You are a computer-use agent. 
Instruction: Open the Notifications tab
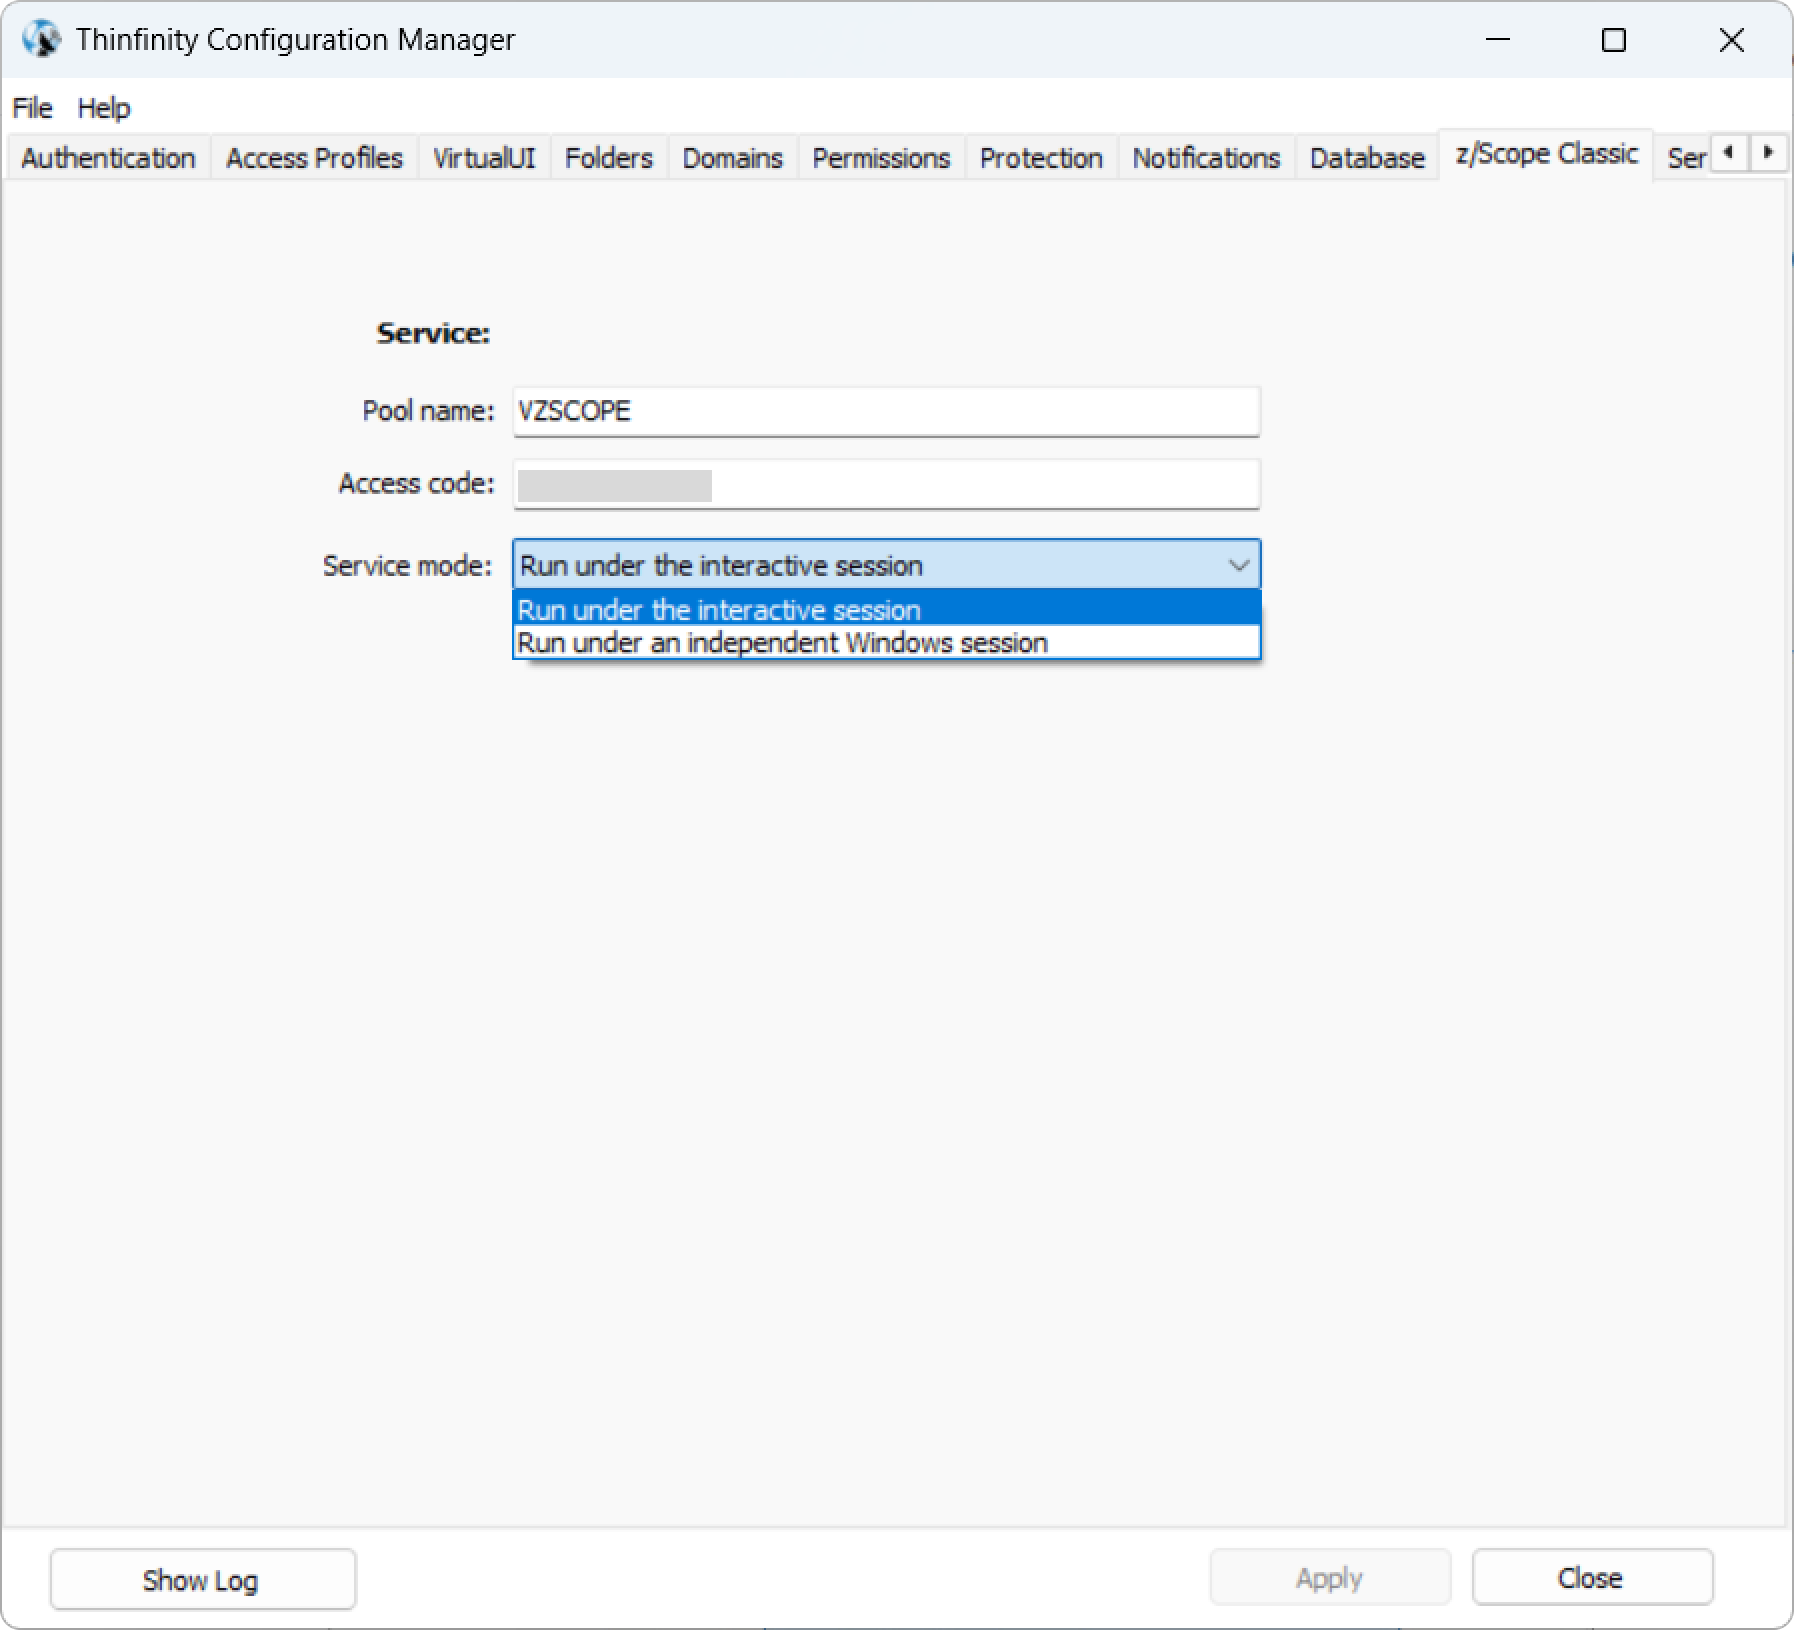pyautogui.click(x=1206, y=158)
